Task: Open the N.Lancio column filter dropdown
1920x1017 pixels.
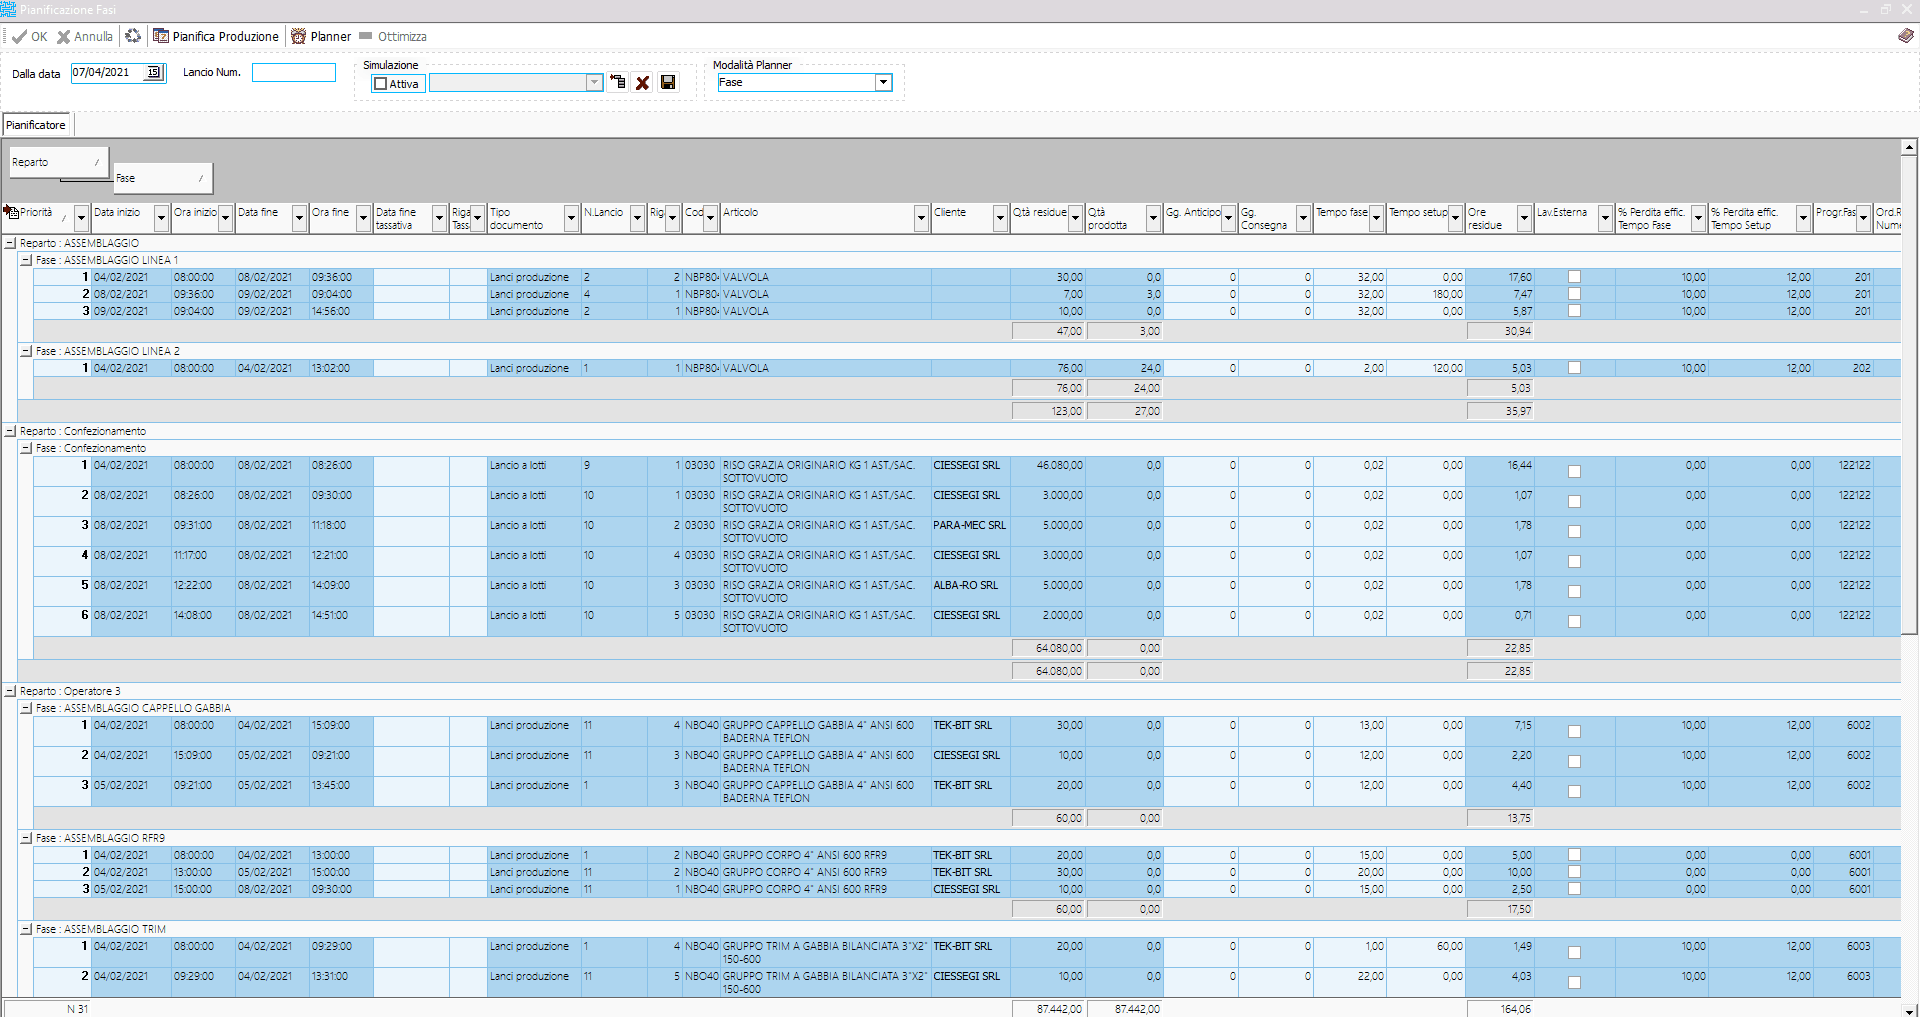Action: click(x=637, y=218)
